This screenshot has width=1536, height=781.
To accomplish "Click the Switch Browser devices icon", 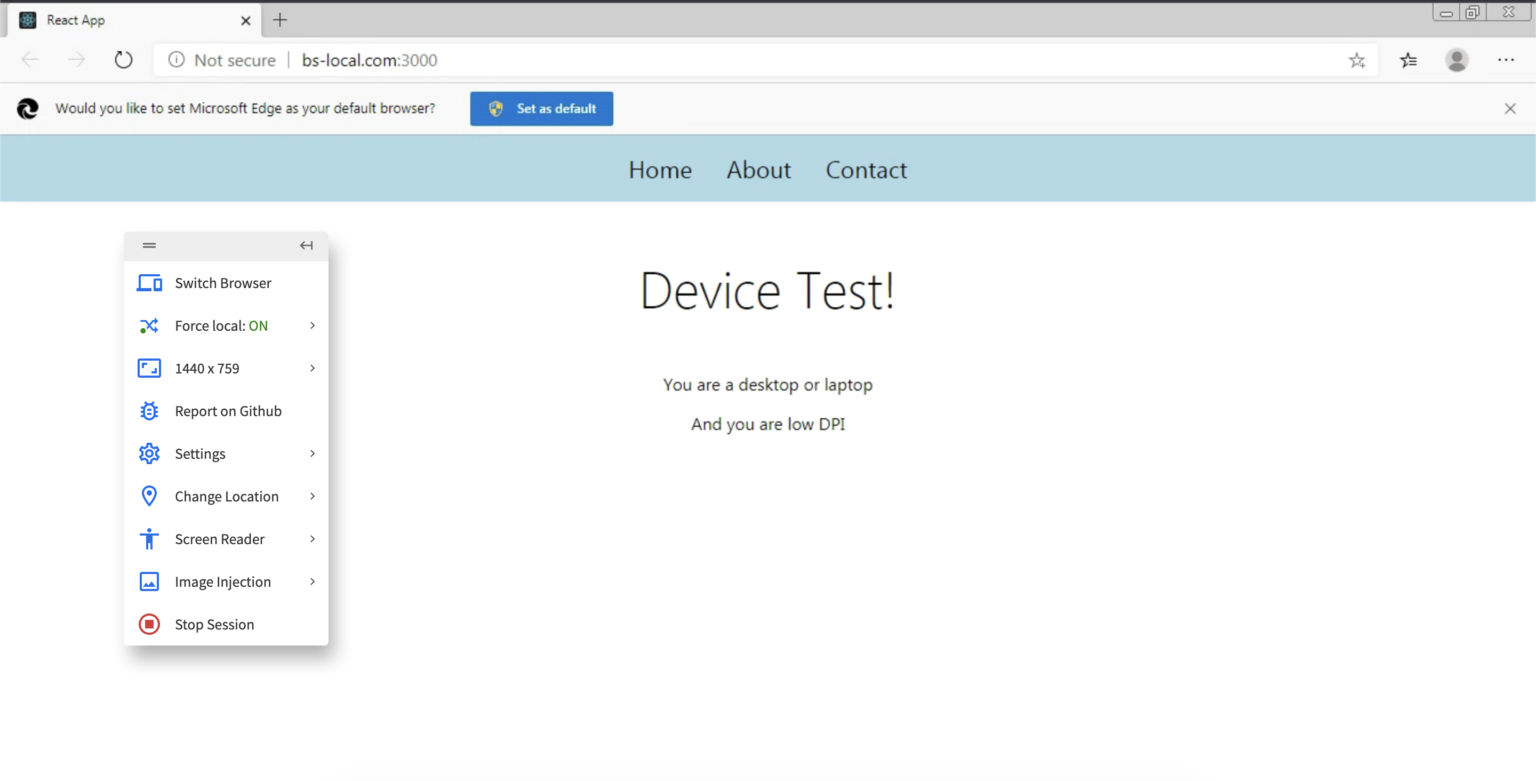I will pos(149,283).
